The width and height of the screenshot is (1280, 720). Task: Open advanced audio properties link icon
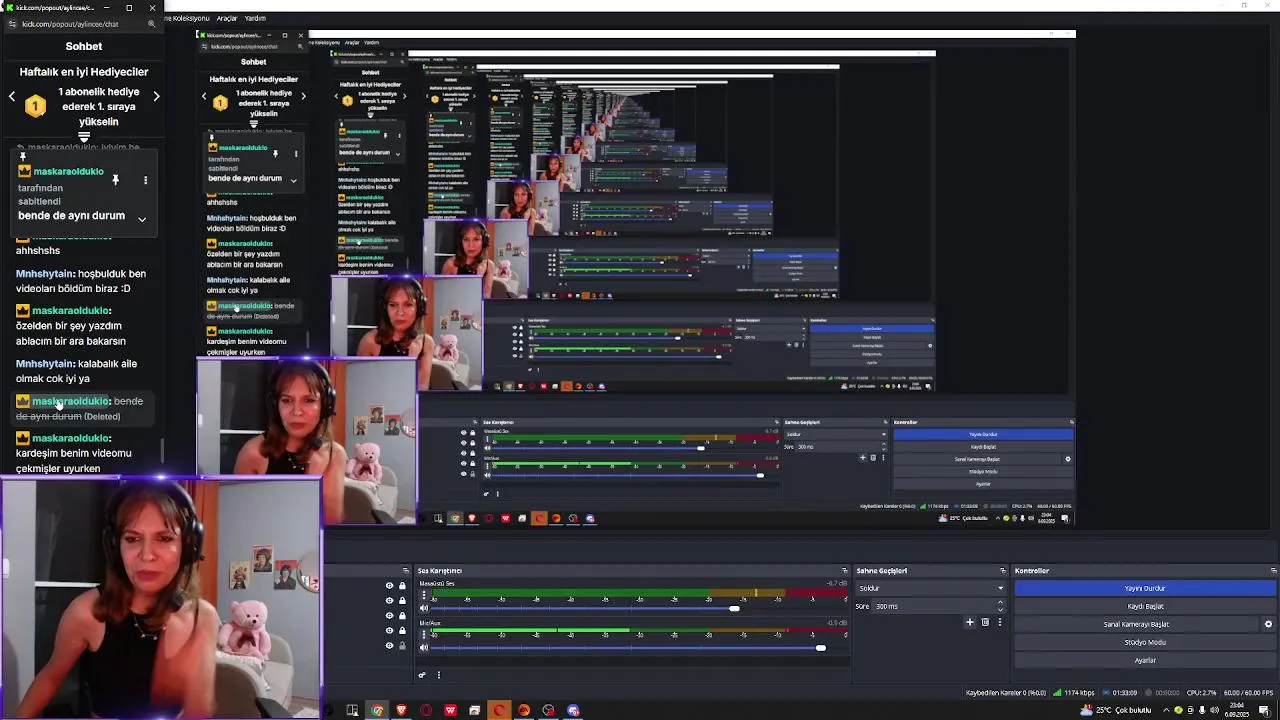tap(422, 675)
